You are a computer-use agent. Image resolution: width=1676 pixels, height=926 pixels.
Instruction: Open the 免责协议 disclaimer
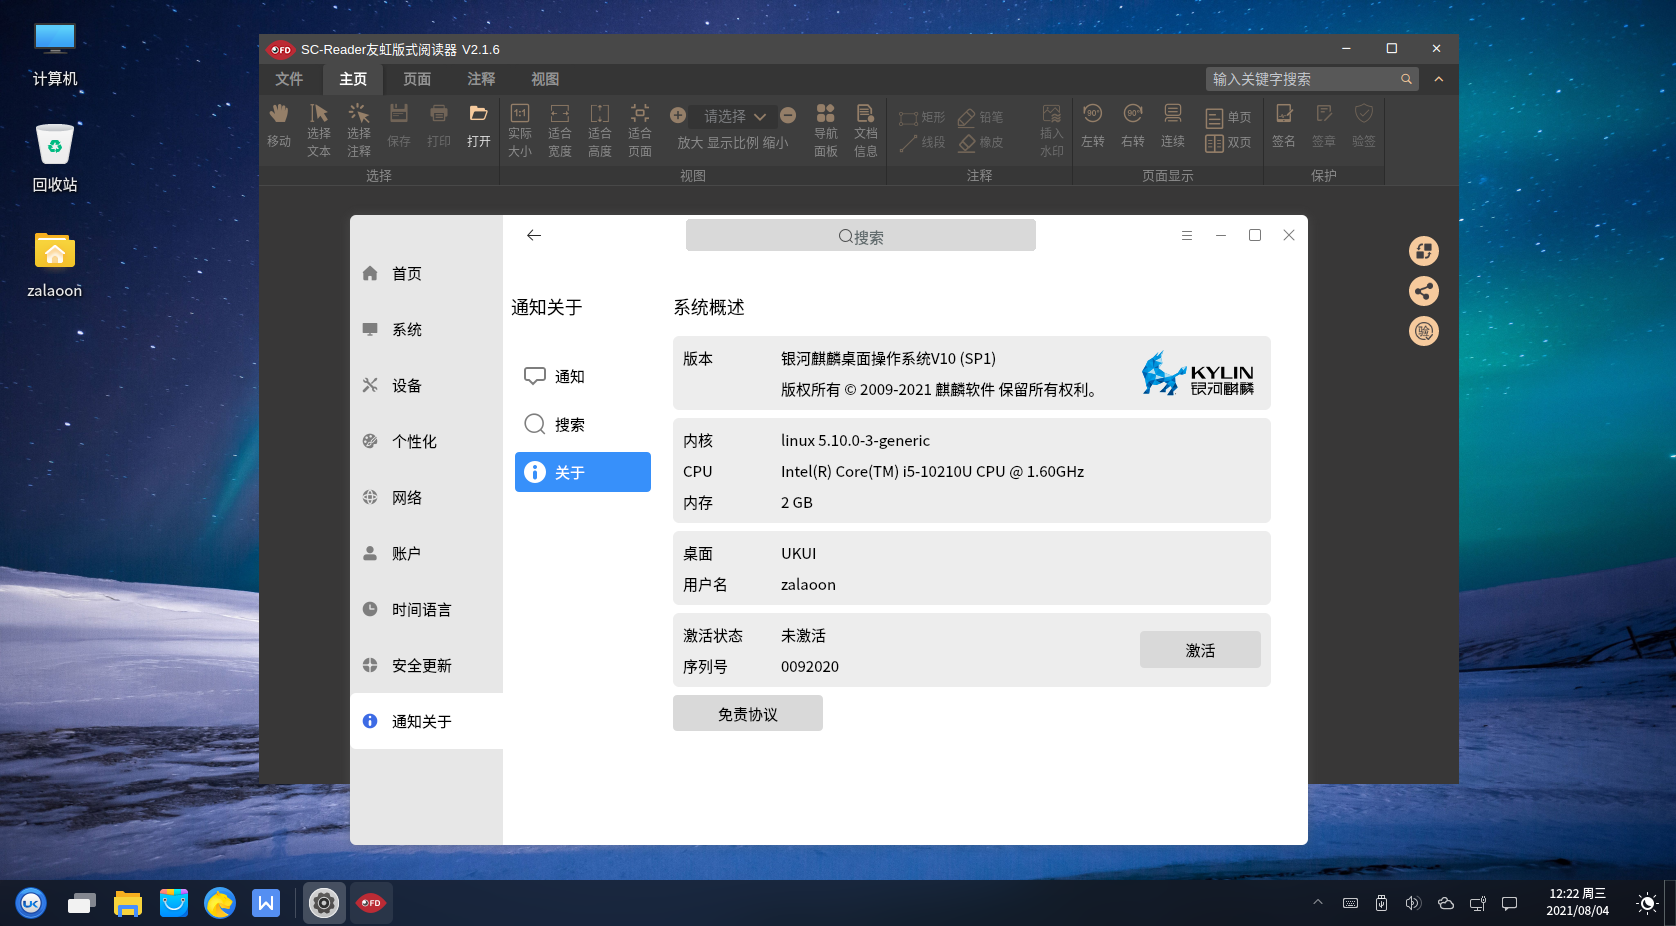[x=747, y=713]
